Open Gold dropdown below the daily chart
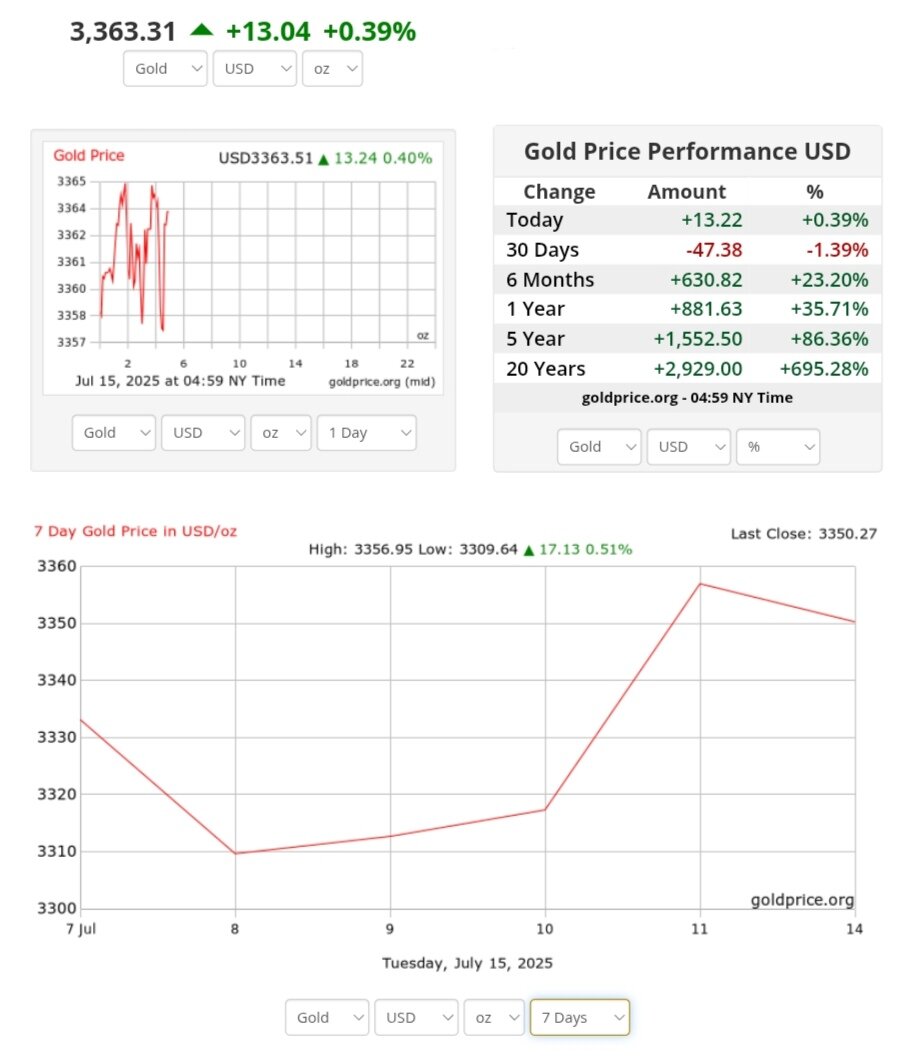The width and height of the screenshot is (908, 1058). tap(114, 433)
